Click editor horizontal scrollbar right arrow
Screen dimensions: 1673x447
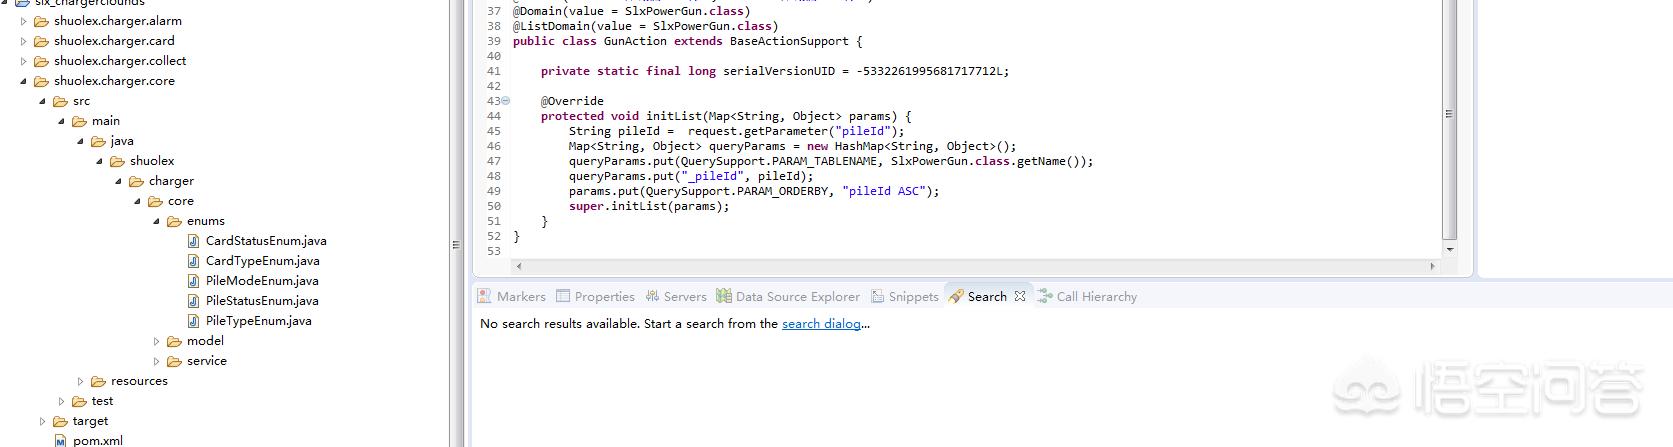[x=1432, y=266]
